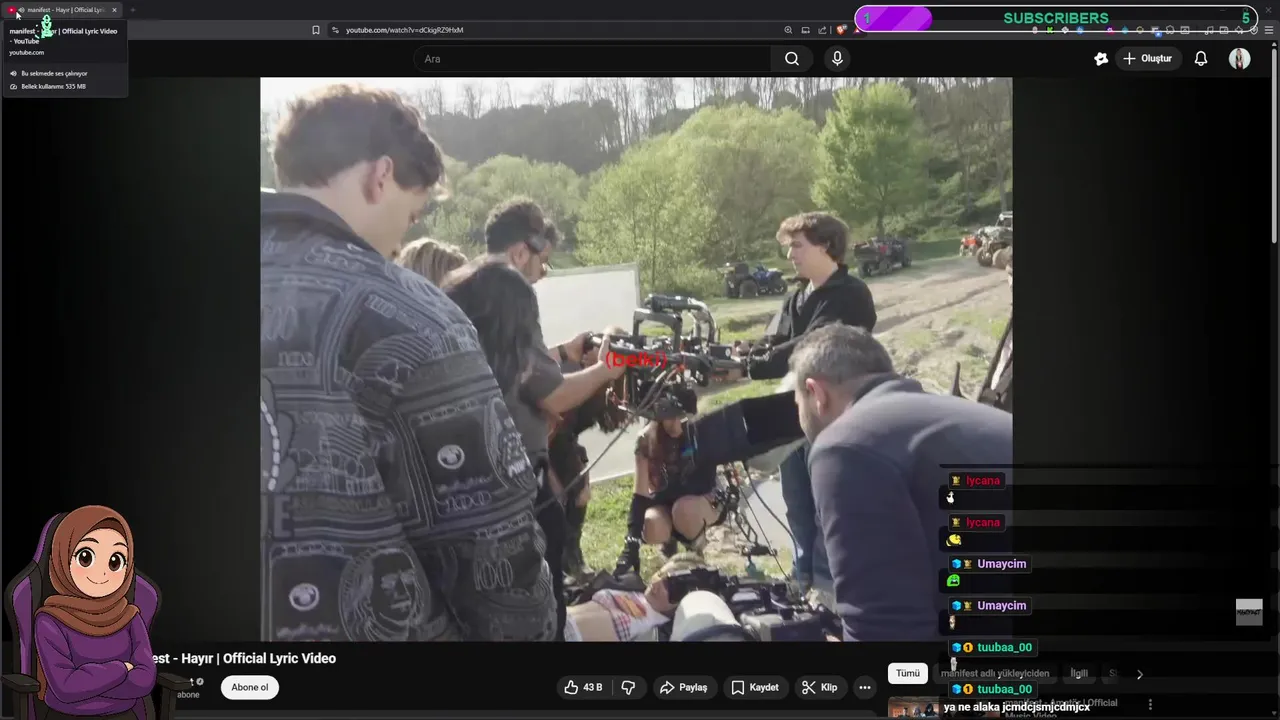The width and height of the screenshot is (1280, 720).
Task: Click the share icon in address bar
Action: click(822, 30)
